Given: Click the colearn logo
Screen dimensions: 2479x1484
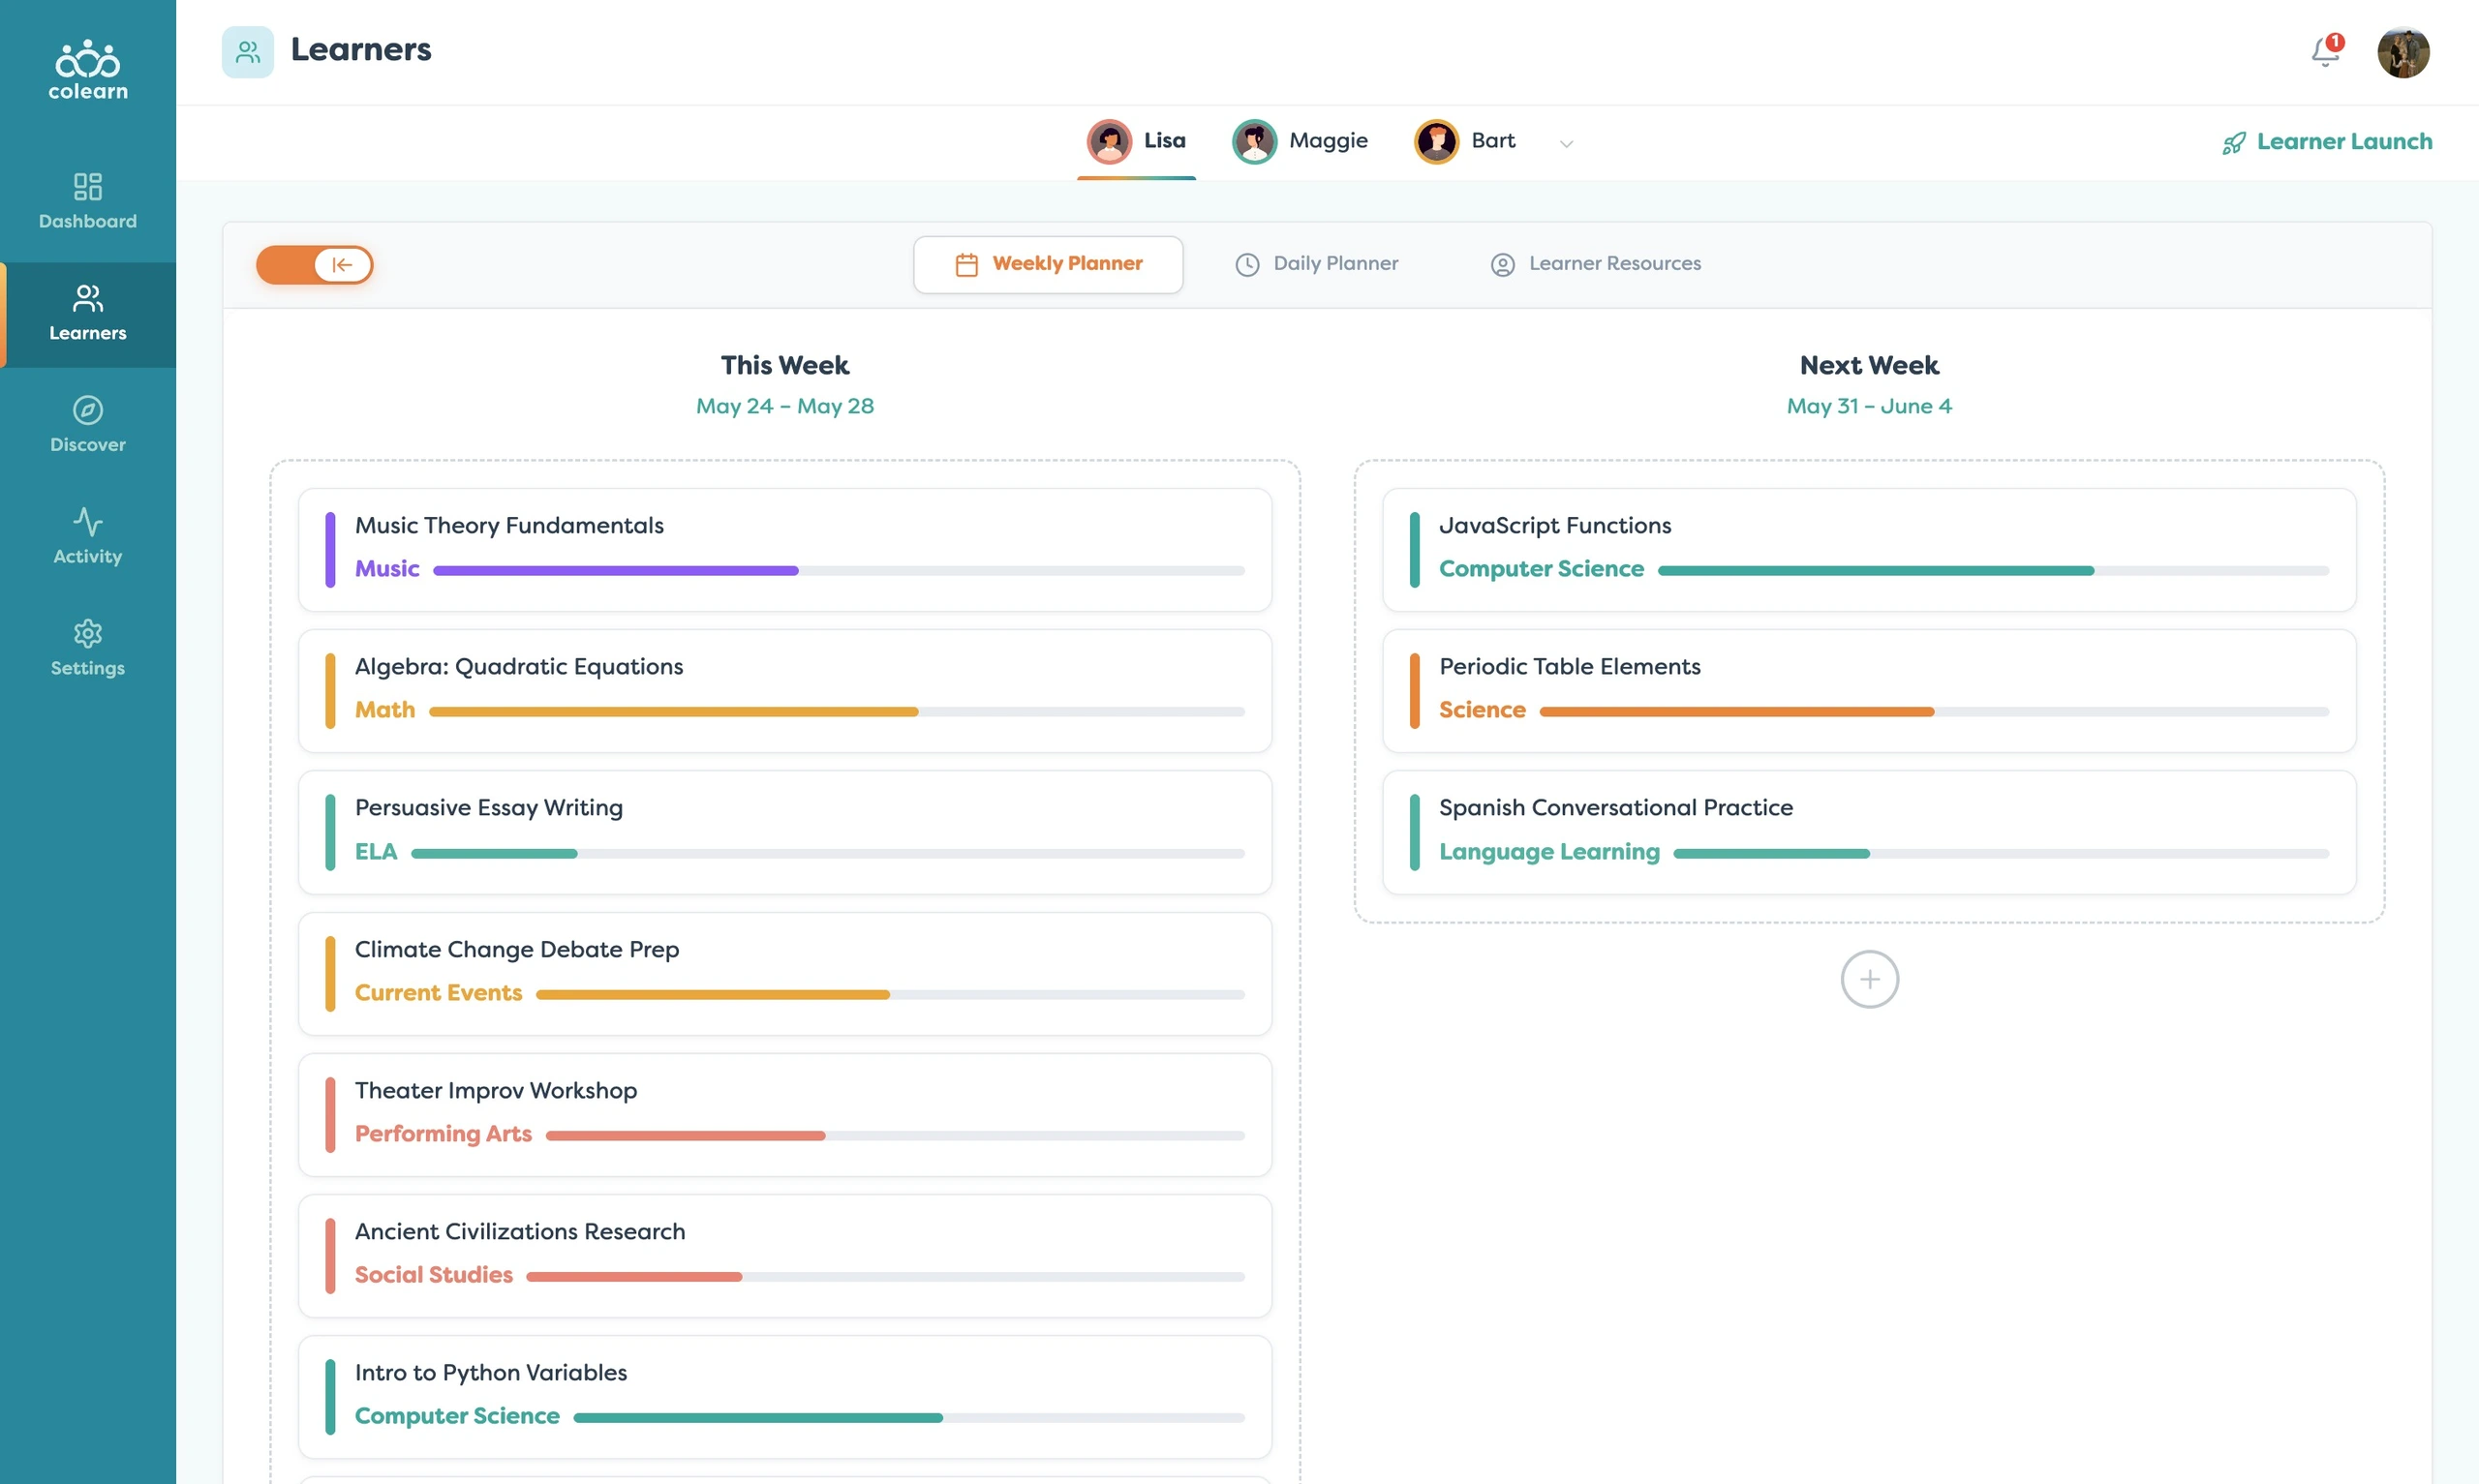Looking at the screenshot, I should coord(88,70).
